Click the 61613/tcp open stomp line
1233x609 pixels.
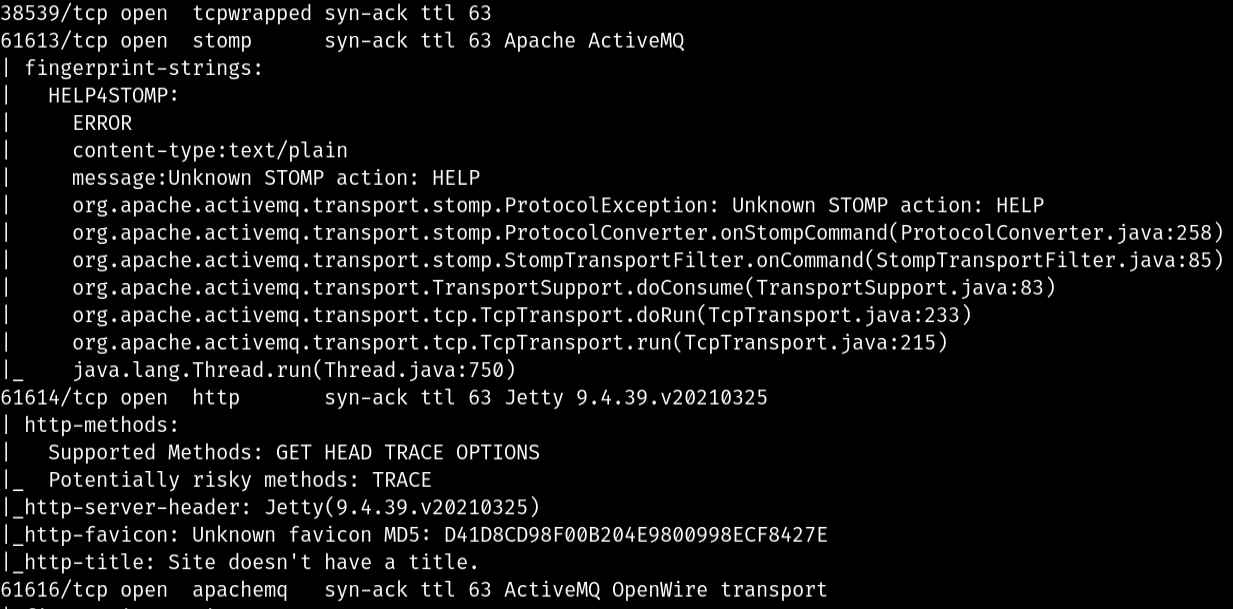pyautogui.click(x=342, y=42)
